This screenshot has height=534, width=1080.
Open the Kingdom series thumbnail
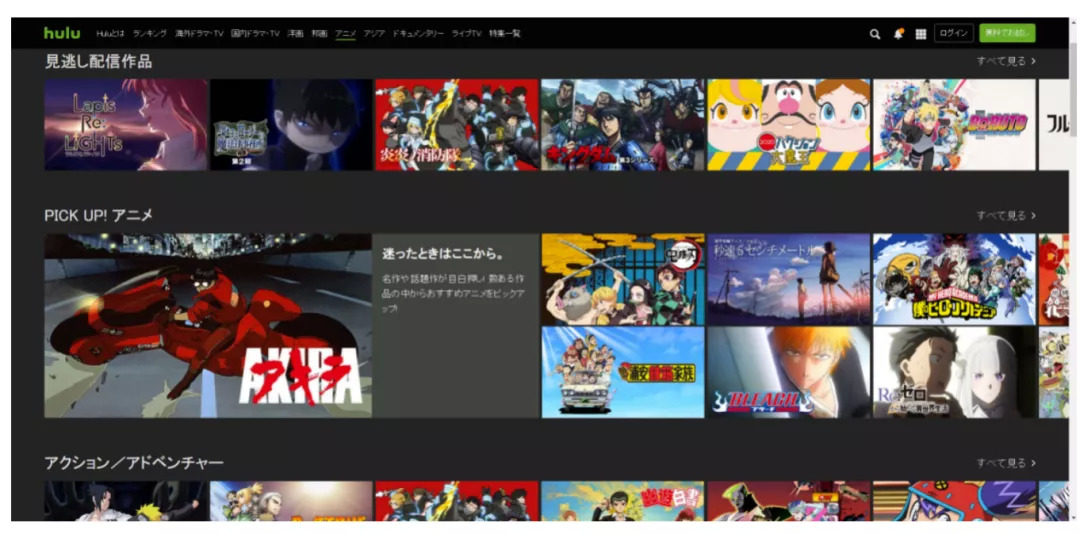[622, 125]
